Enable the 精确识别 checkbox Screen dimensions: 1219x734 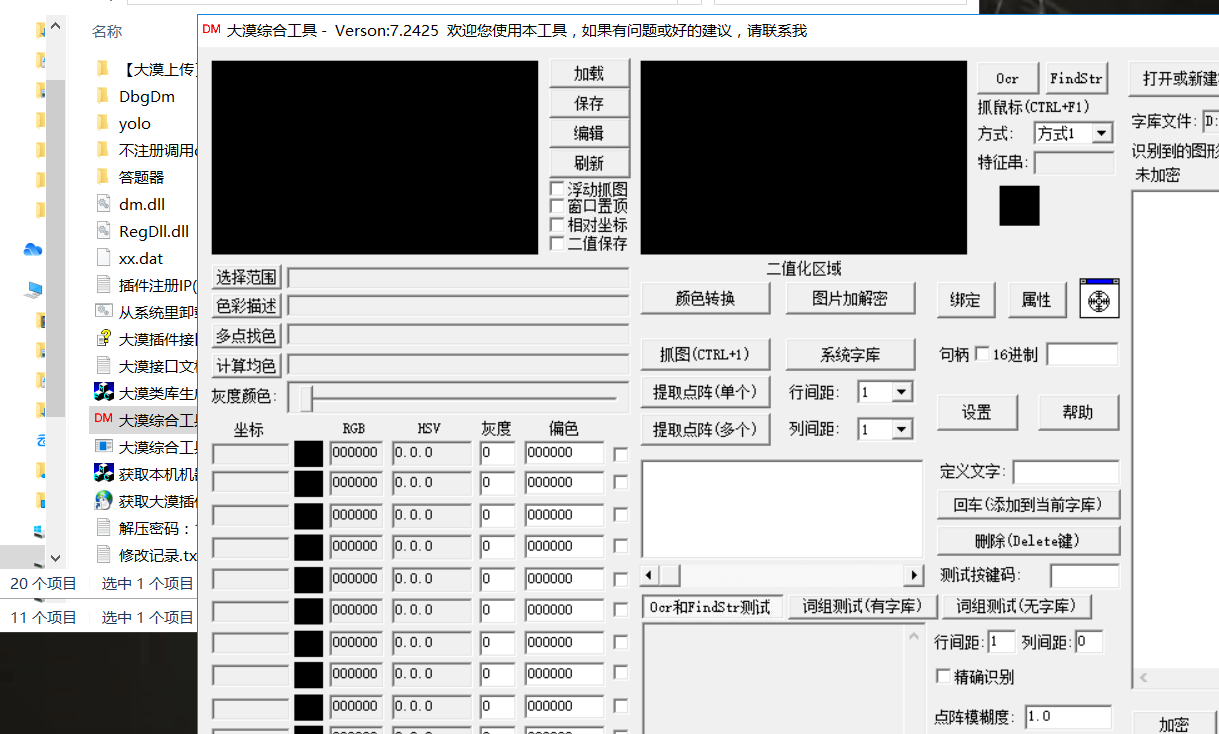943,676
